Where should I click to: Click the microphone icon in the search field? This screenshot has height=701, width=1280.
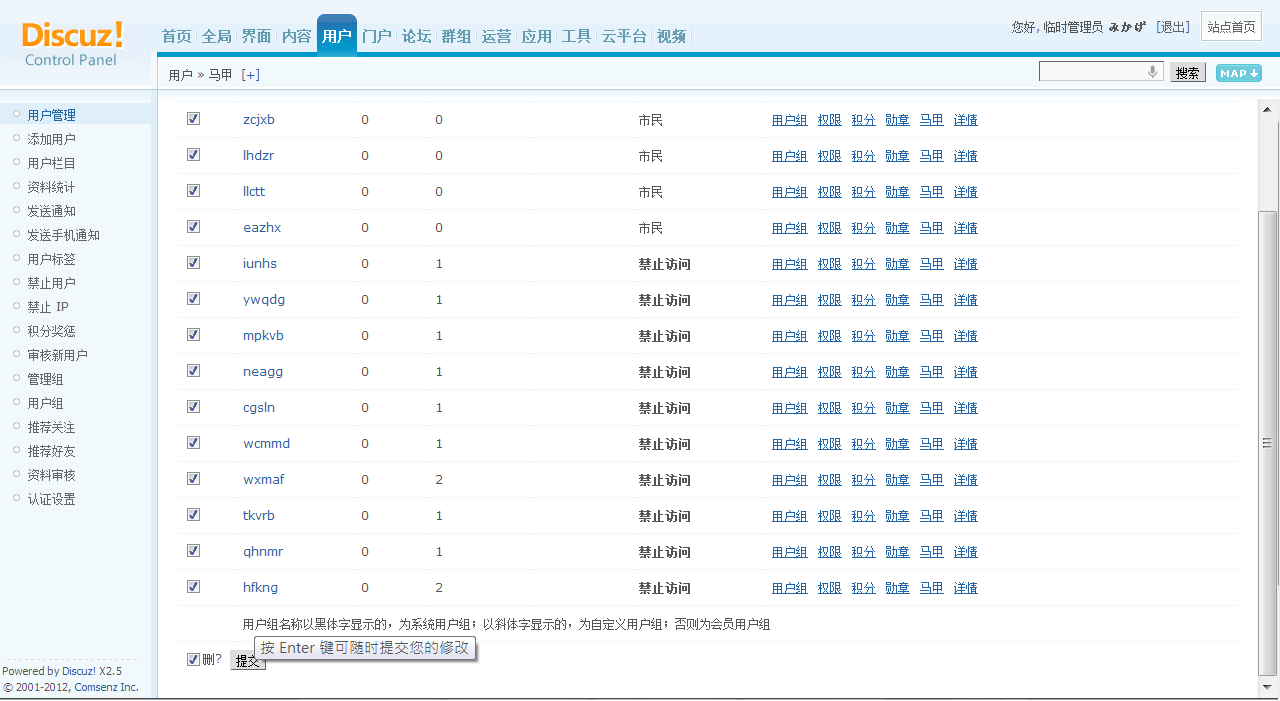[x=1153, y=72]
